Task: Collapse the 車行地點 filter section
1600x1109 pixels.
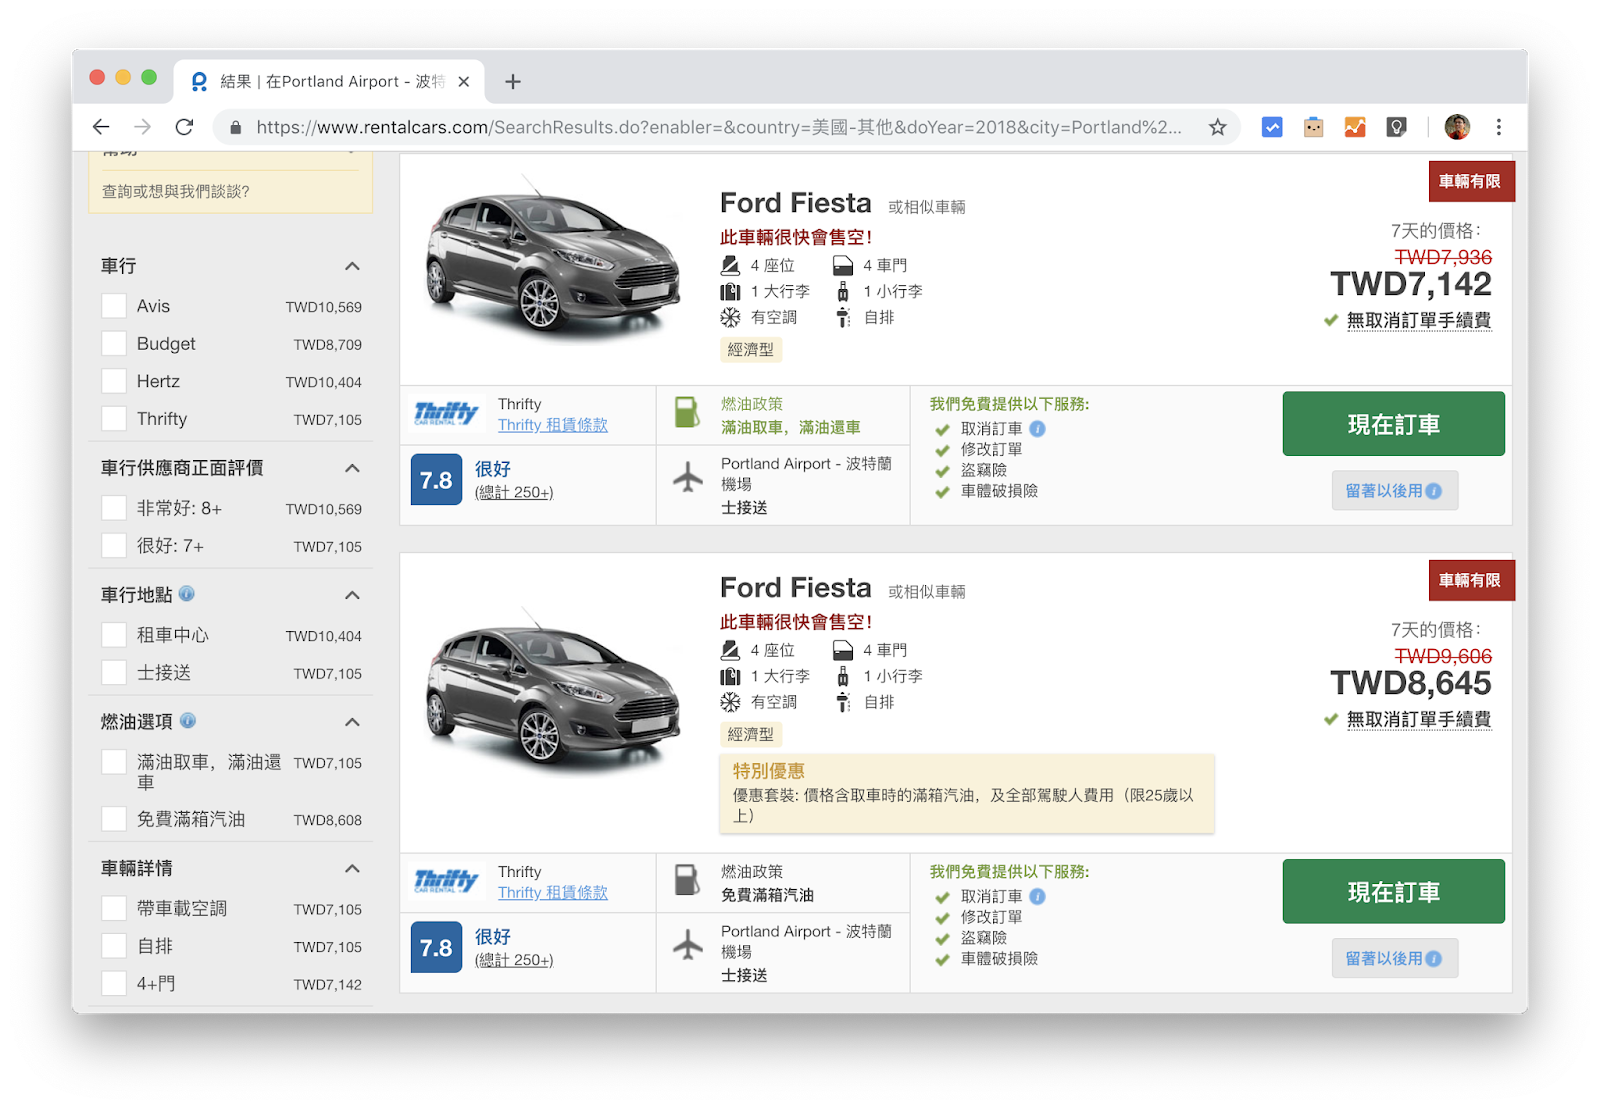Action: [352, 595]
